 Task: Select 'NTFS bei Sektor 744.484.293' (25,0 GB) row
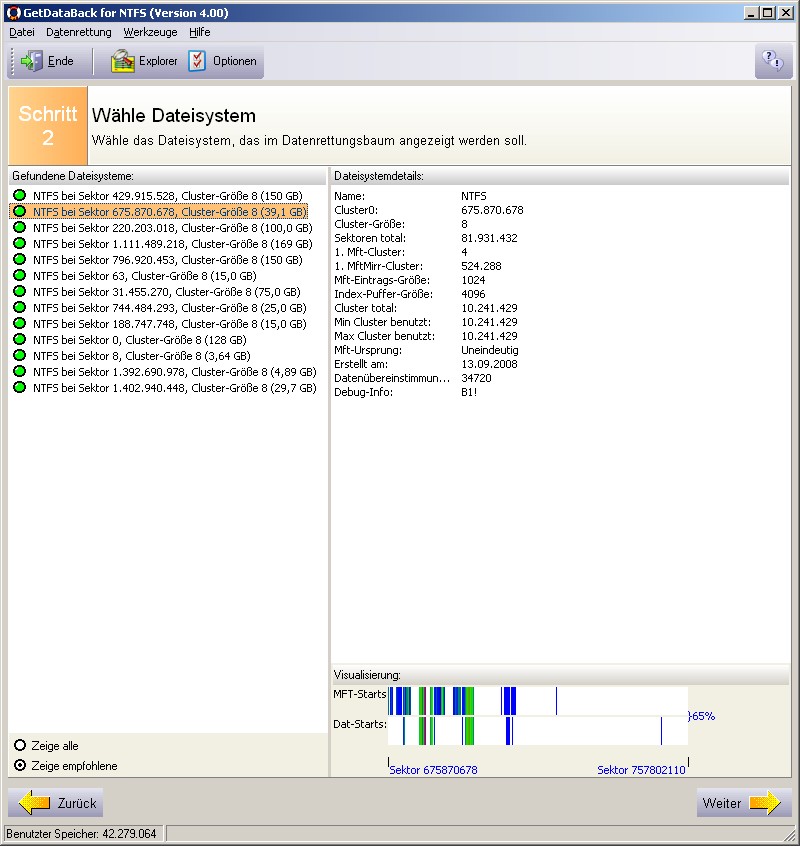tap(170, 308)
